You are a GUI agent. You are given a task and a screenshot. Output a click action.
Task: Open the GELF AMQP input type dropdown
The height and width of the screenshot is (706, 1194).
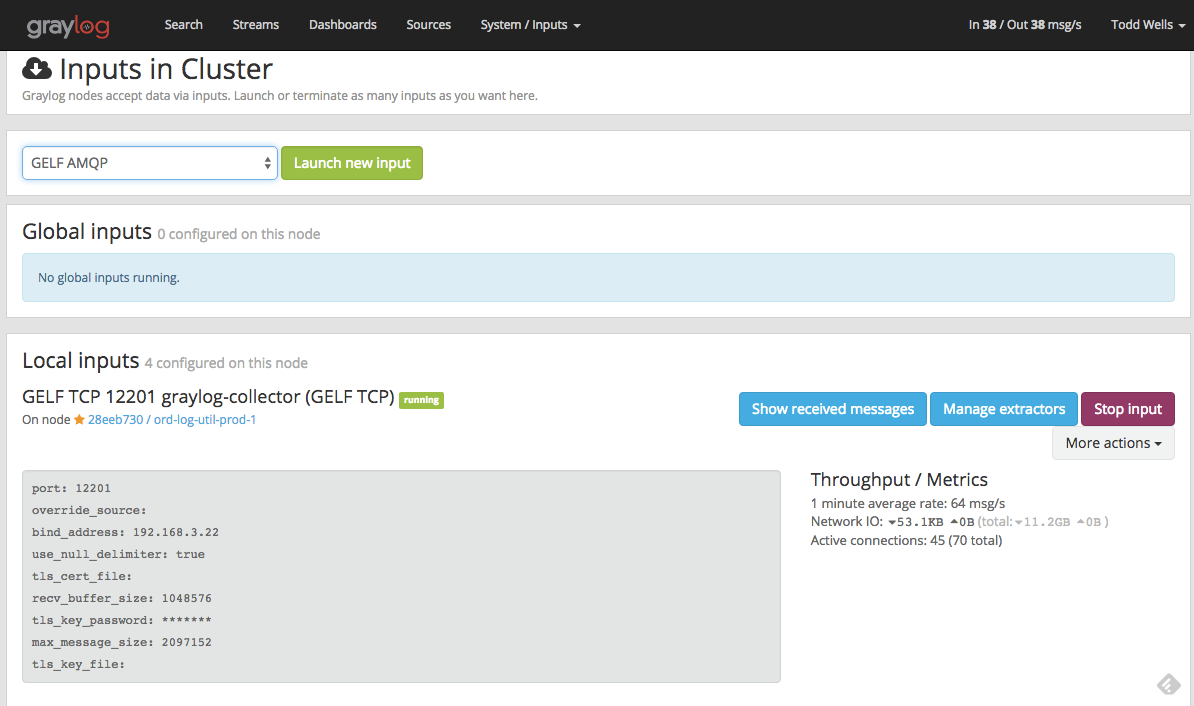pos(150,163)
